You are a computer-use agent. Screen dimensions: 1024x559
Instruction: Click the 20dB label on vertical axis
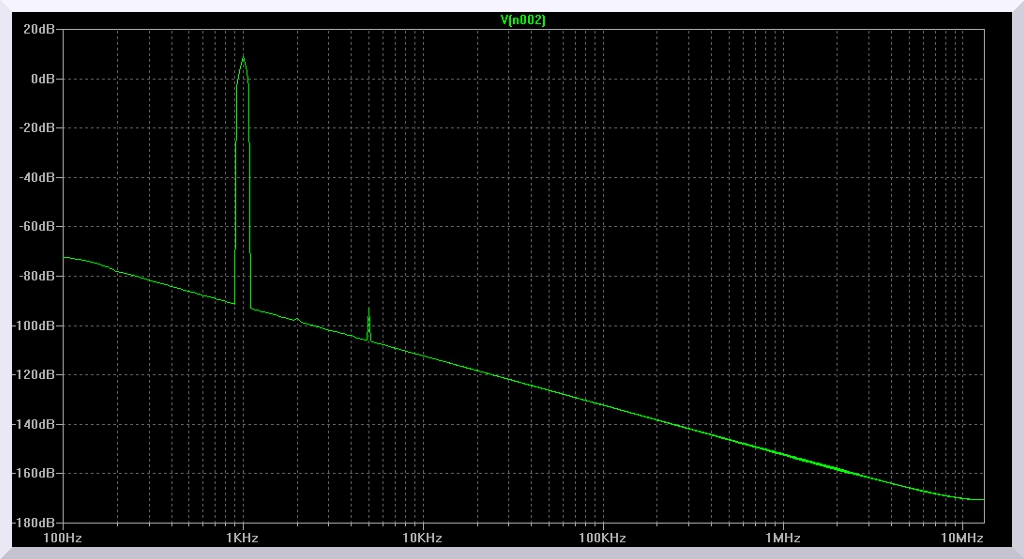tap(40, 30)
